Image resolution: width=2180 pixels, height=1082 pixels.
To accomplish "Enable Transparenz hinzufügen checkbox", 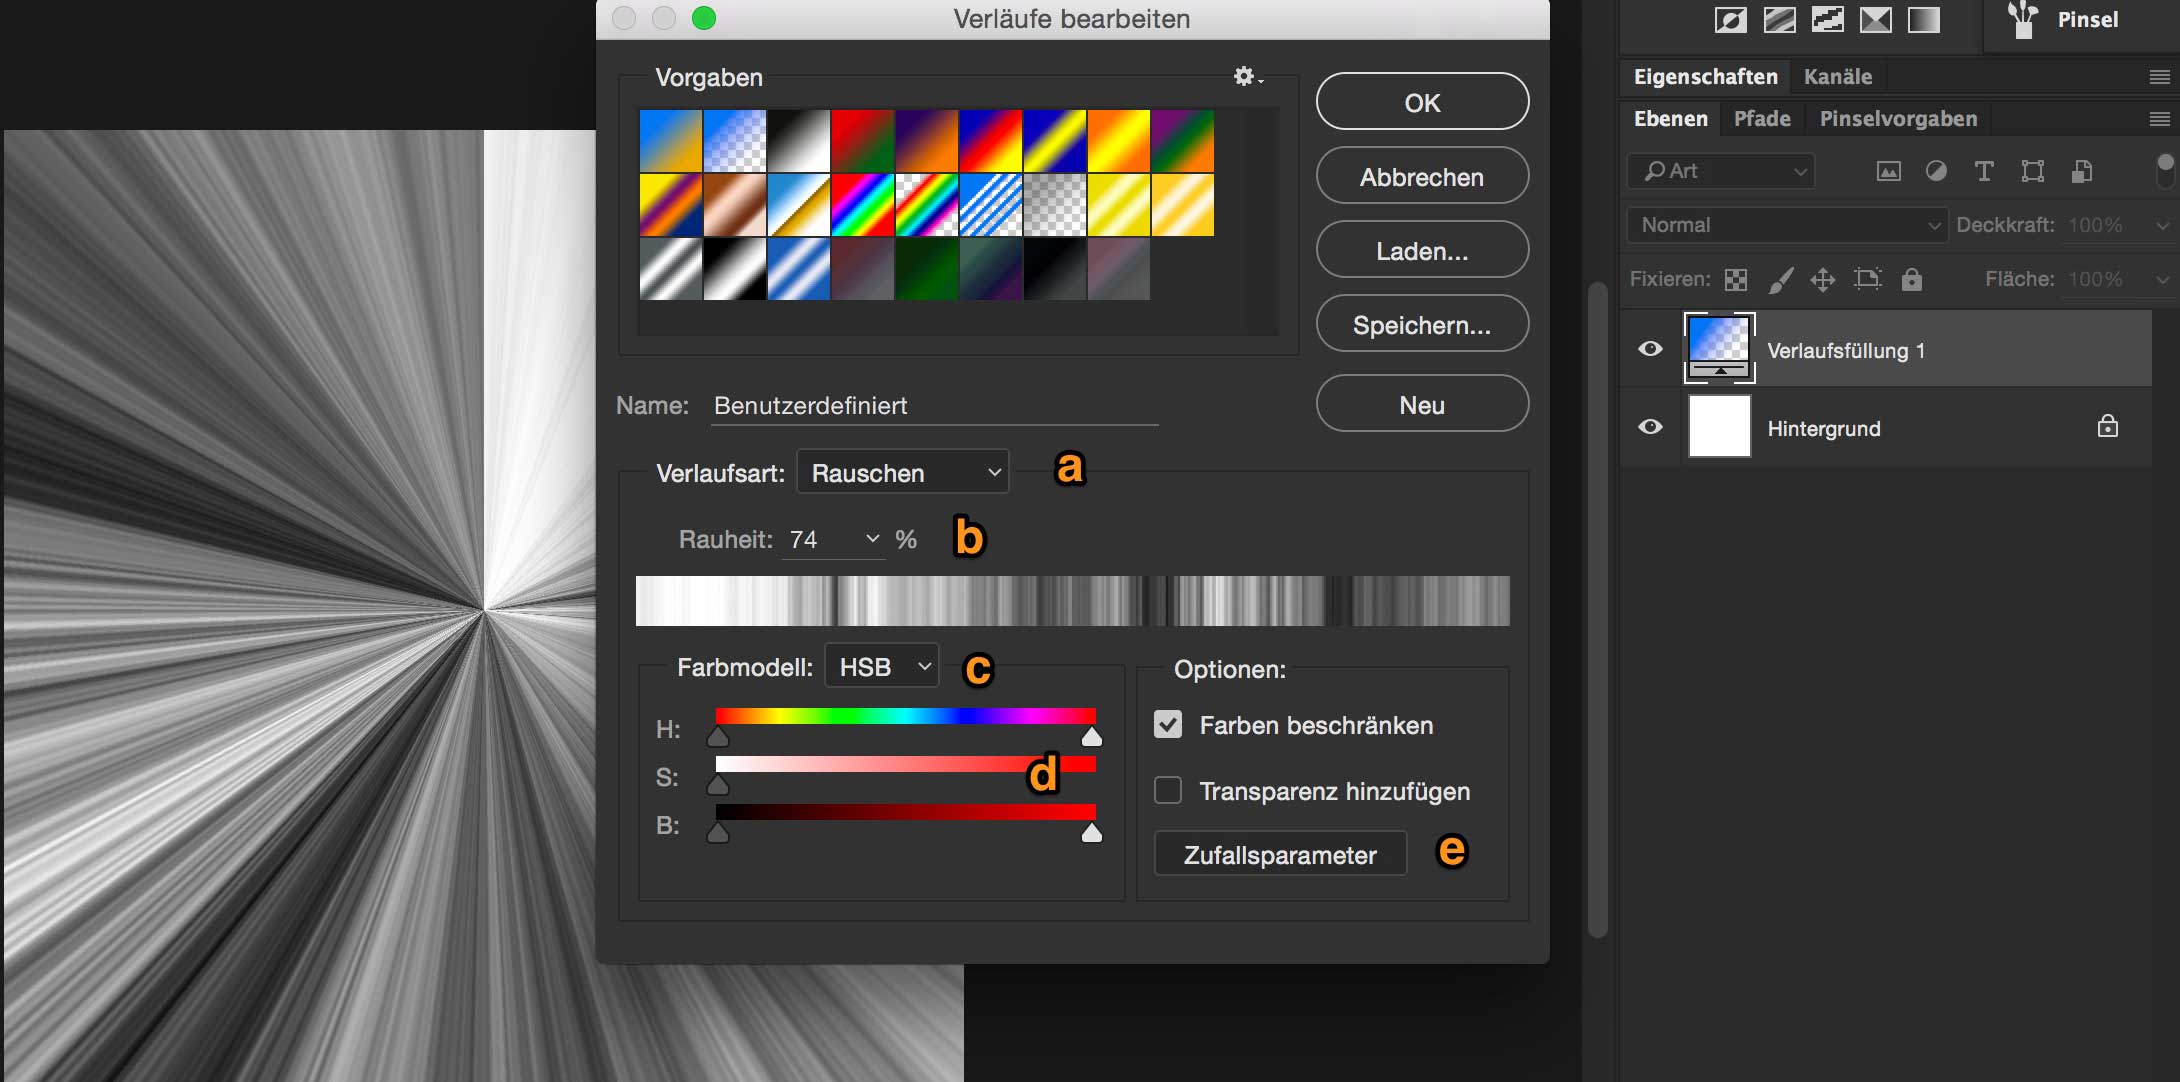I will 1168,791.
